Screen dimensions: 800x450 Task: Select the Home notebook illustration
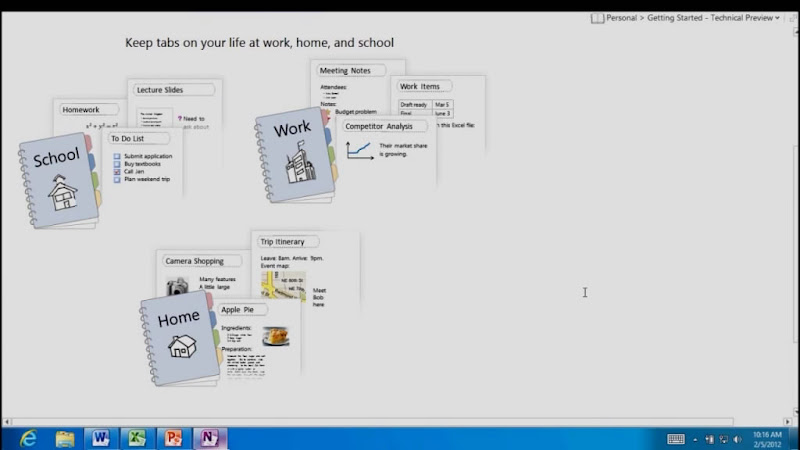click(x=180, y=339)
